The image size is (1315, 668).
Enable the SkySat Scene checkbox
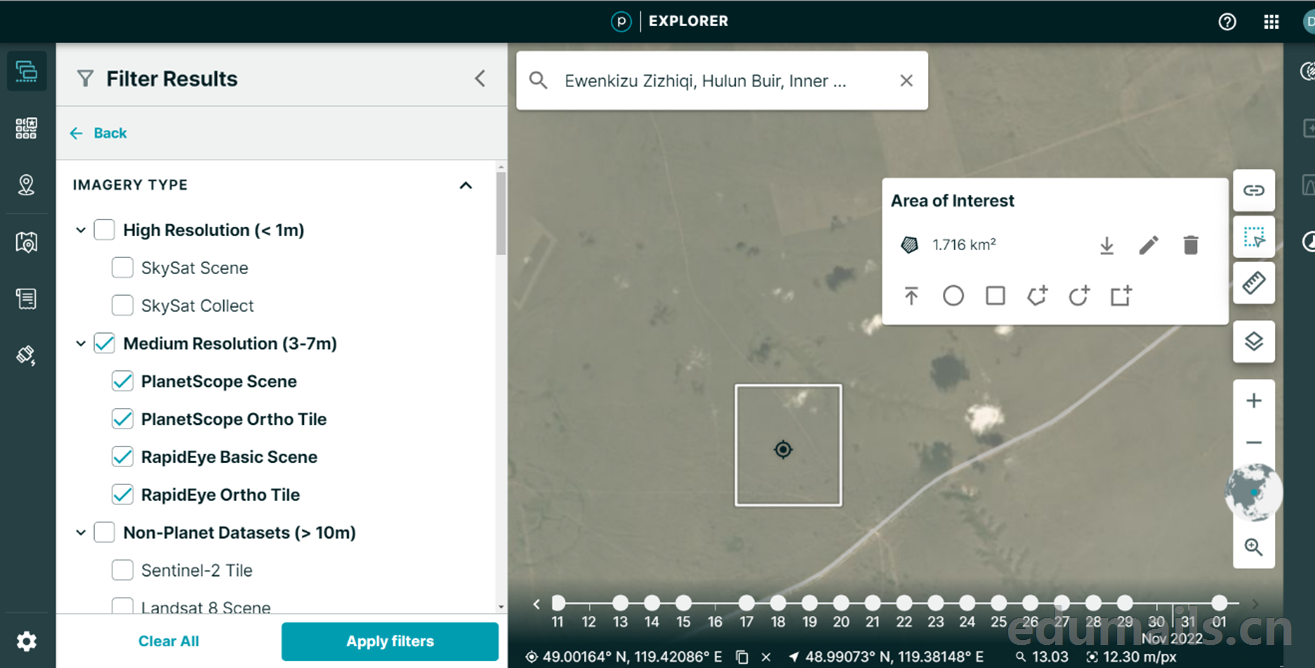[x=122, y=268]
